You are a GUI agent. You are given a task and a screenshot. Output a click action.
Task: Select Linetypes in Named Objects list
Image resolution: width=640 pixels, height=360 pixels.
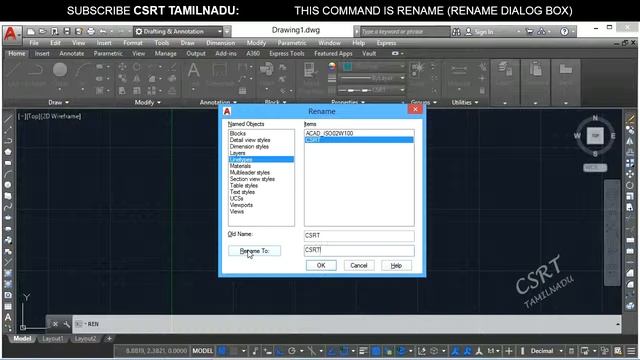point(261,160)
